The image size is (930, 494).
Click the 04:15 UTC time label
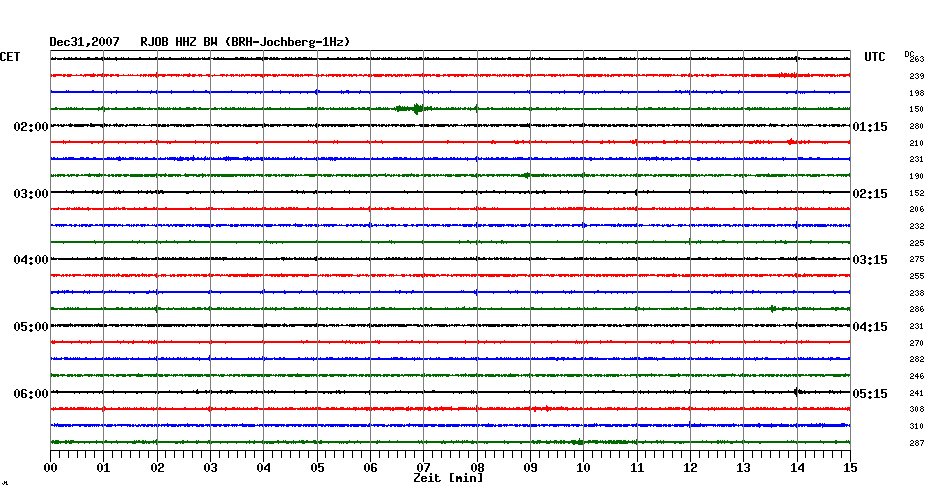tap(870, 327)
